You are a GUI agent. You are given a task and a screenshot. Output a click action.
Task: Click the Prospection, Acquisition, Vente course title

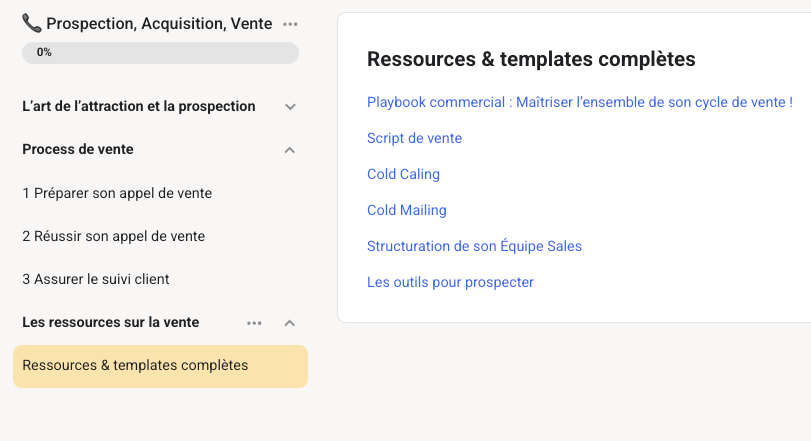click(x=159, y=23)
